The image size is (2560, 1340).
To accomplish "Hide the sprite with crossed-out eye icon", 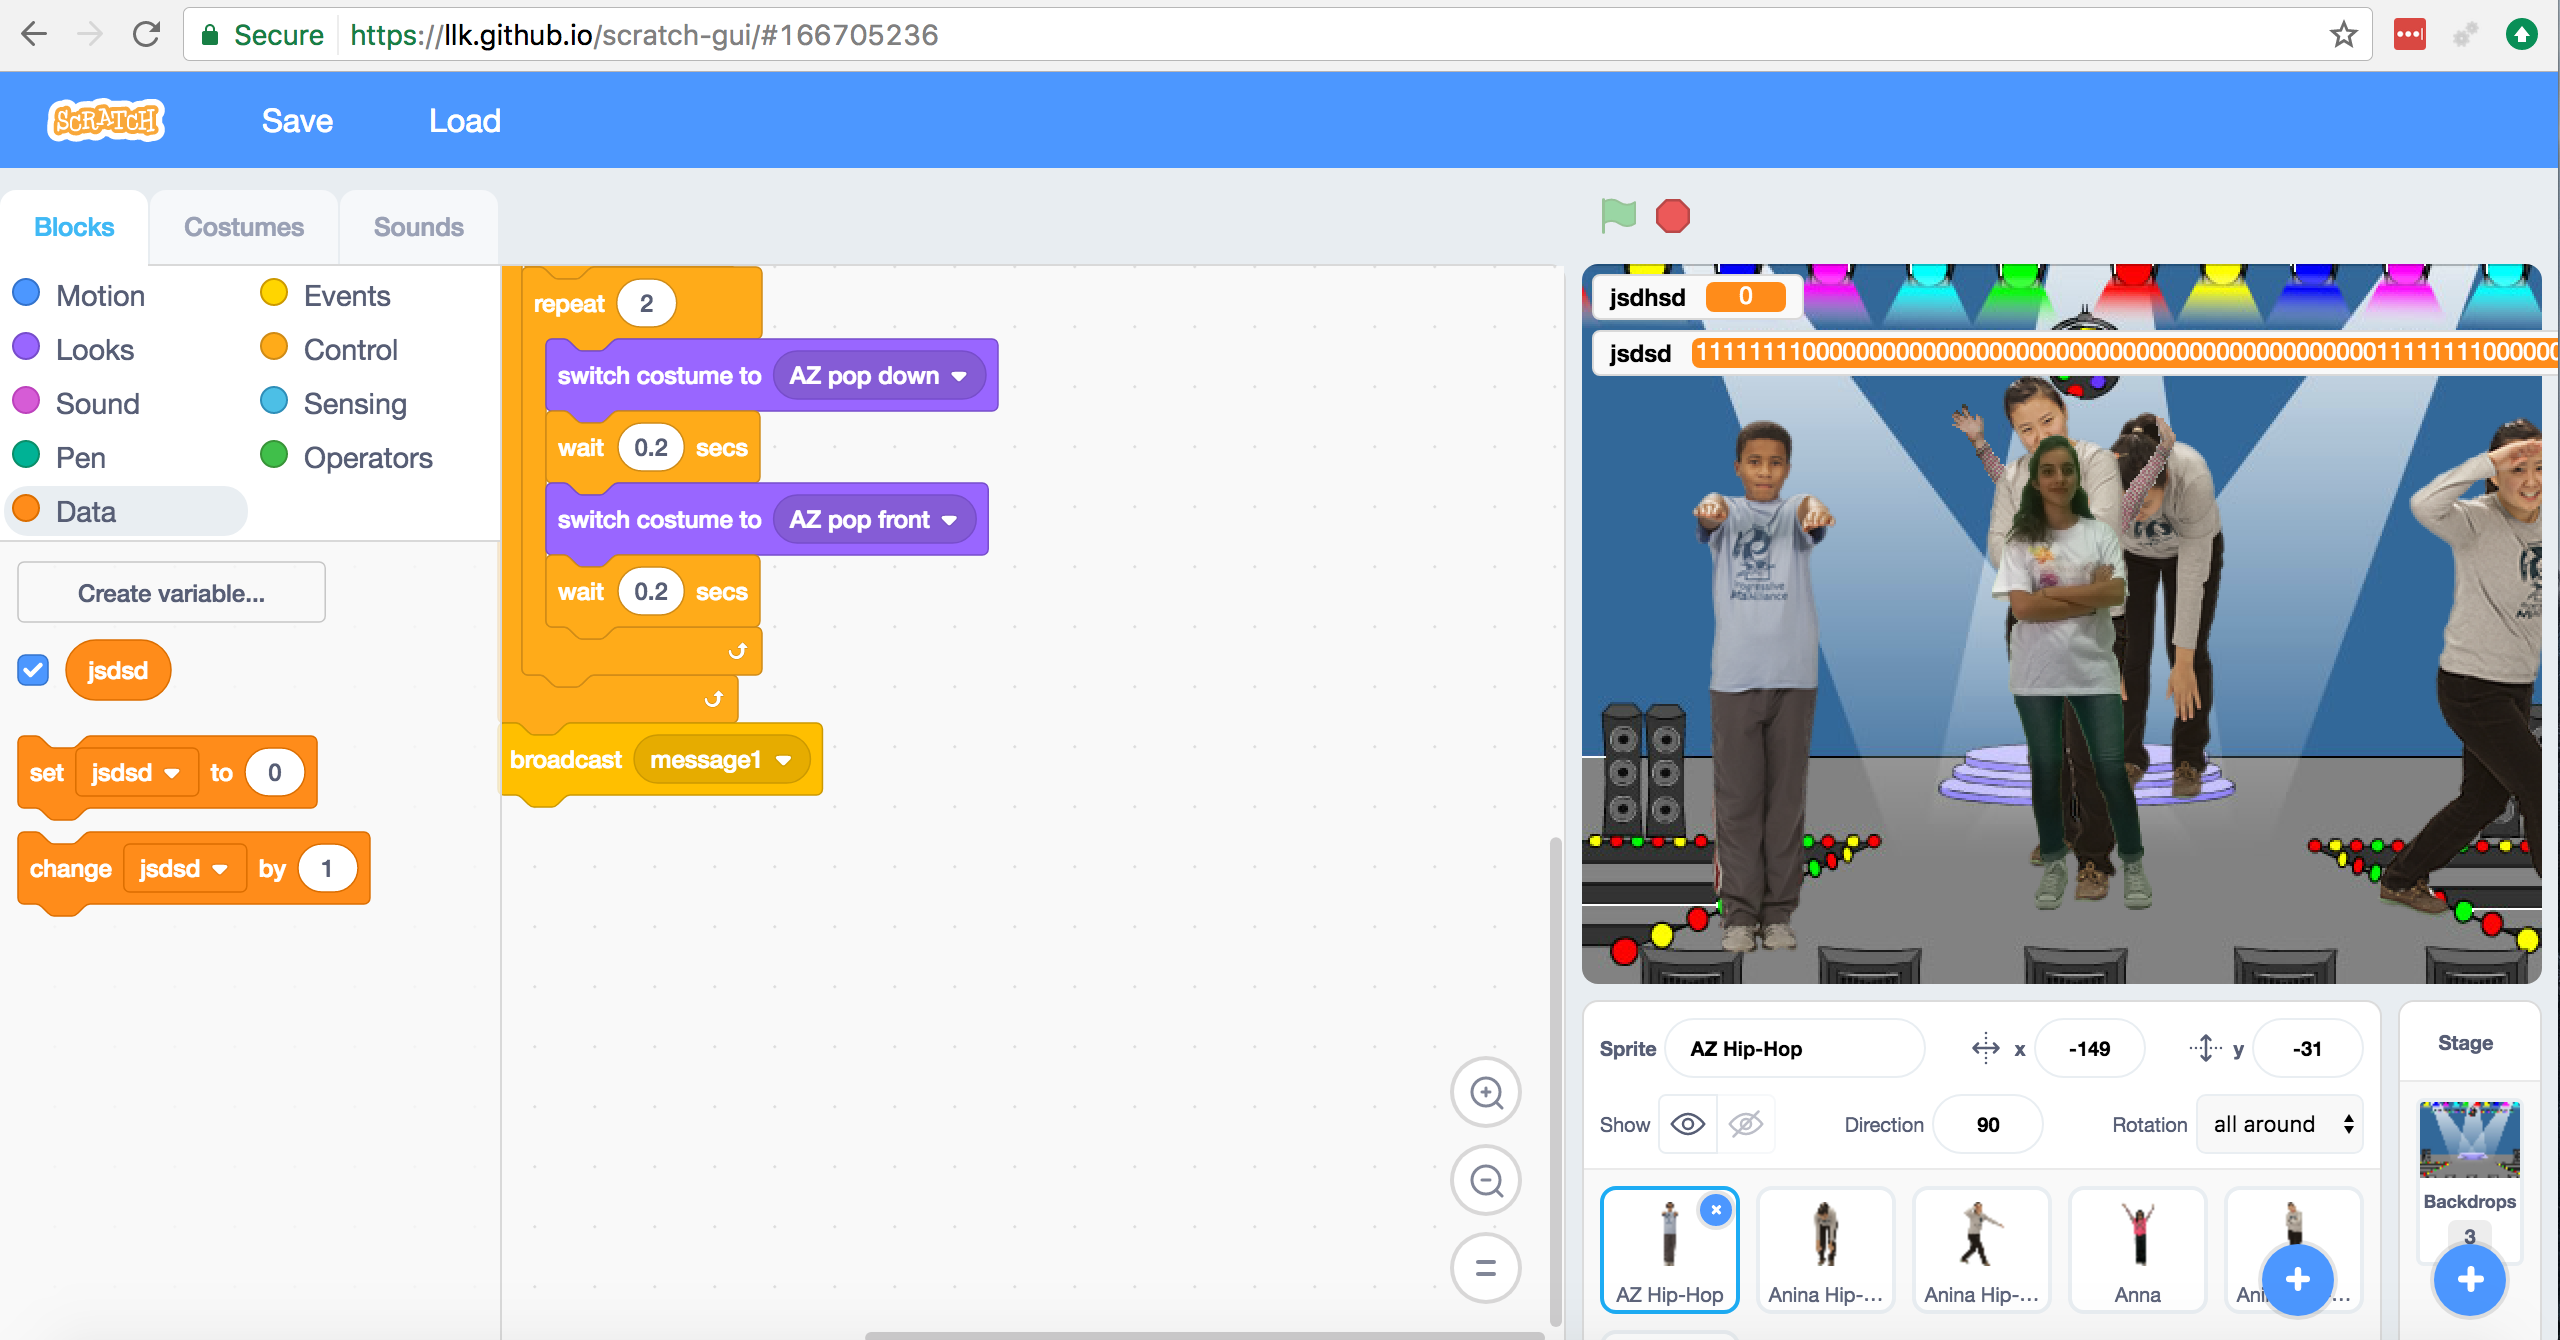I will click(1746, 1124).
